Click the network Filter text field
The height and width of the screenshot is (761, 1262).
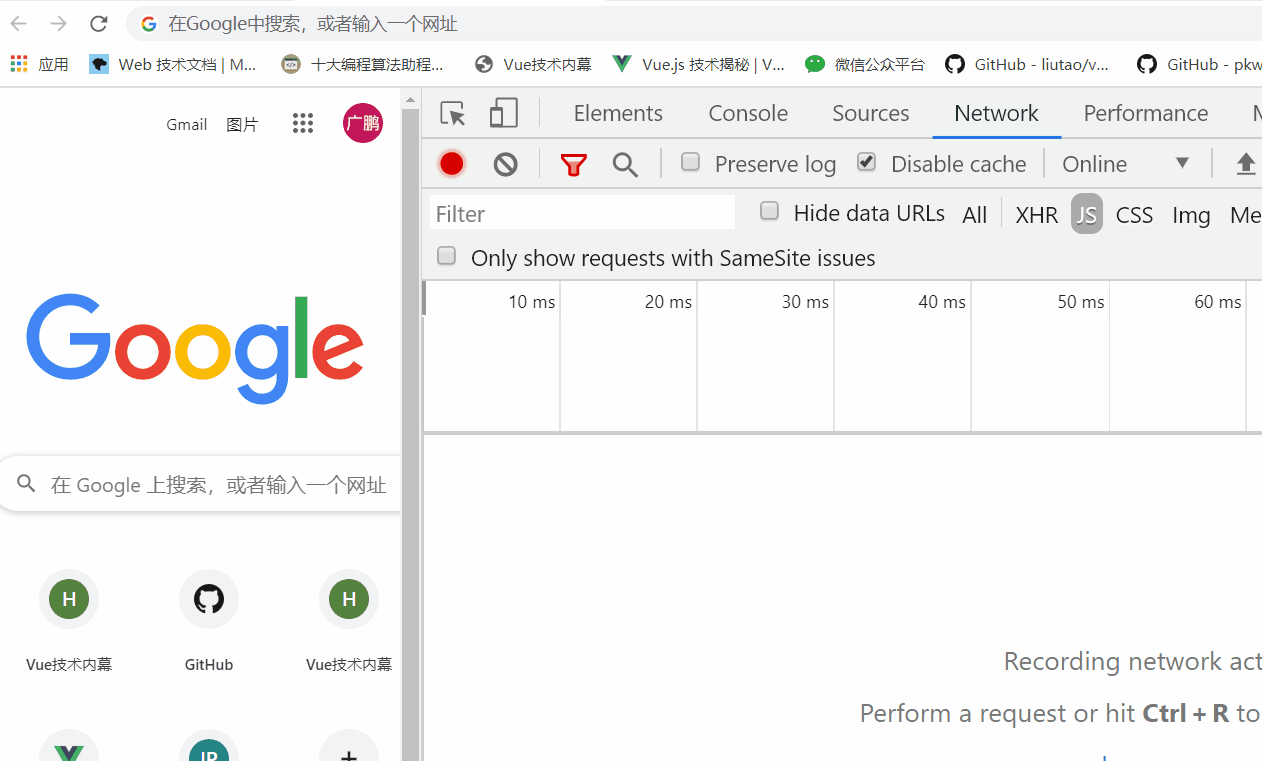pyautogui.click(x=582, y=213)
